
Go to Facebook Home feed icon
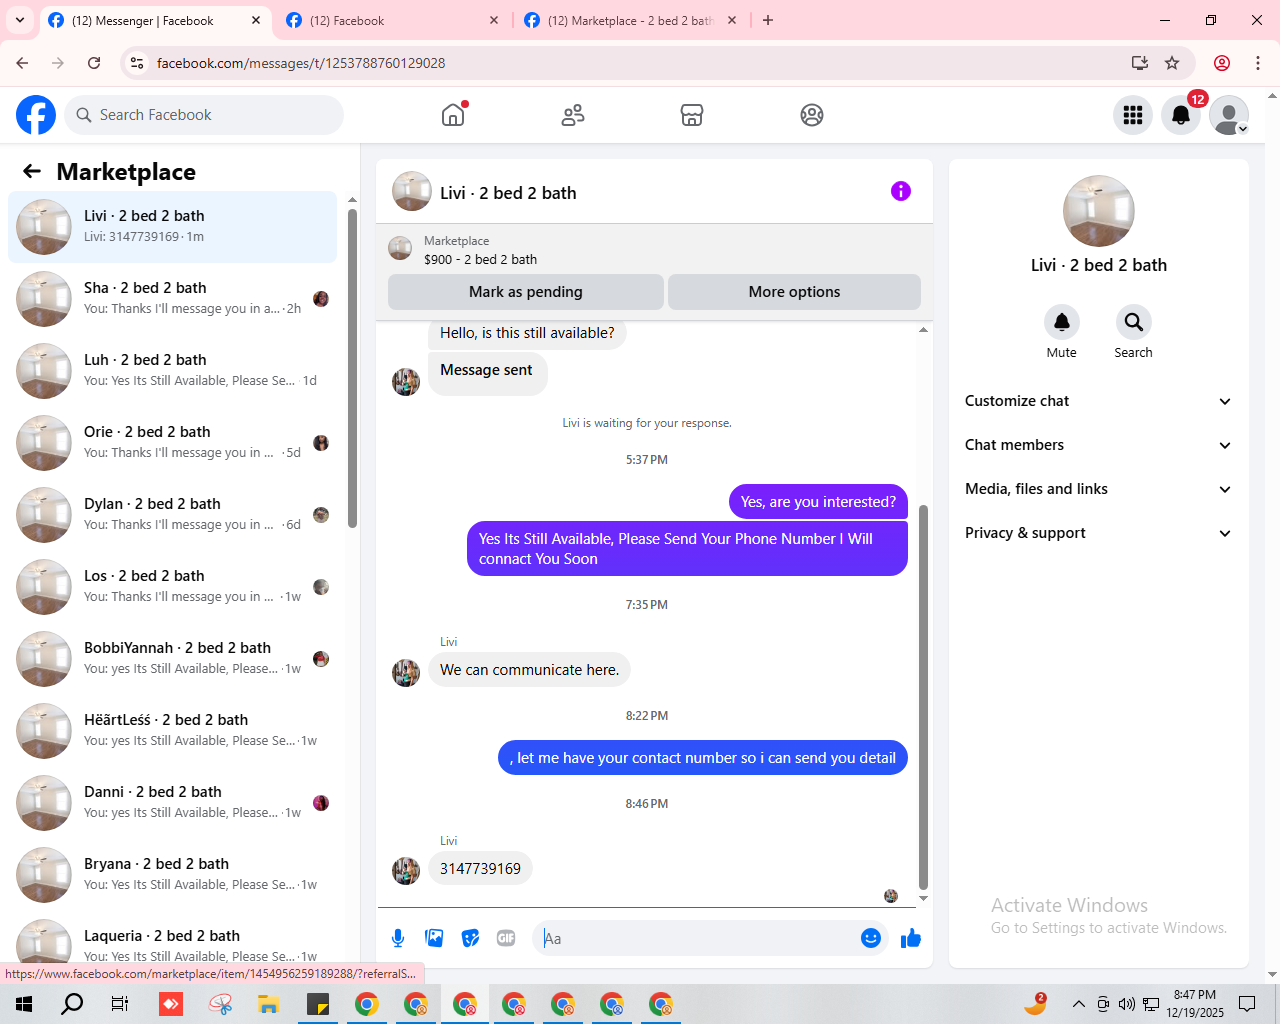coord(453,115)
